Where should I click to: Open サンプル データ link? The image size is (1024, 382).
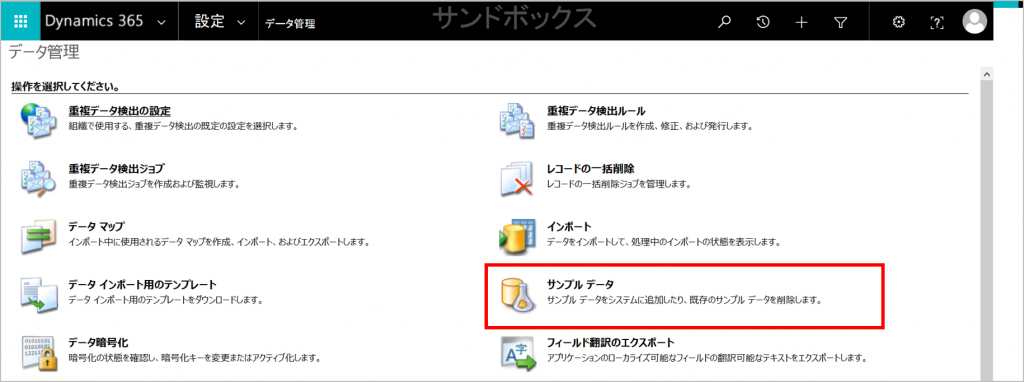pos(580,285)
